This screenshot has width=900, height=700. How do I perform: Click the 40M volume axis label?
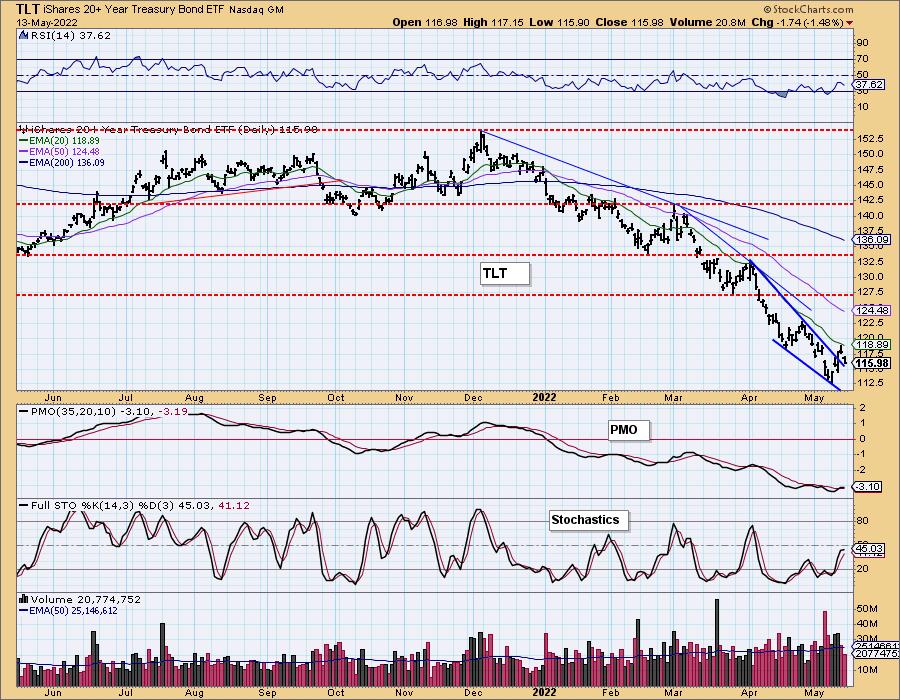click(867, 624)
